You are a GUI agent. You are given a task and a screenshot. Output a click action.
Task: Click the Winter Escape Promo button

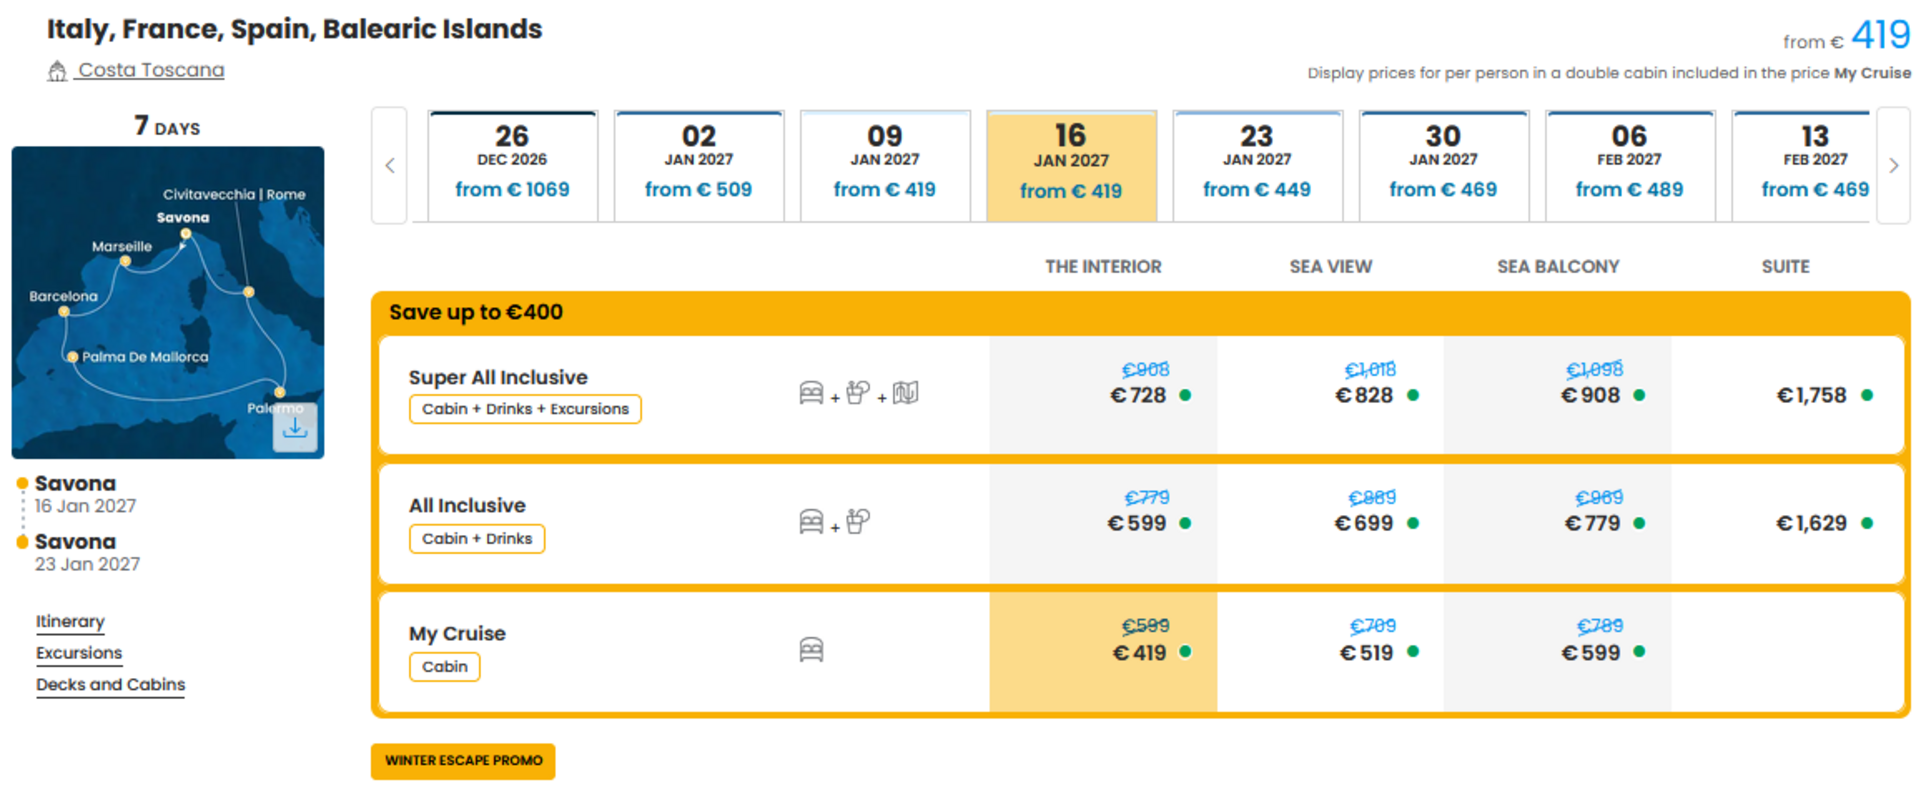pos(463,761)
